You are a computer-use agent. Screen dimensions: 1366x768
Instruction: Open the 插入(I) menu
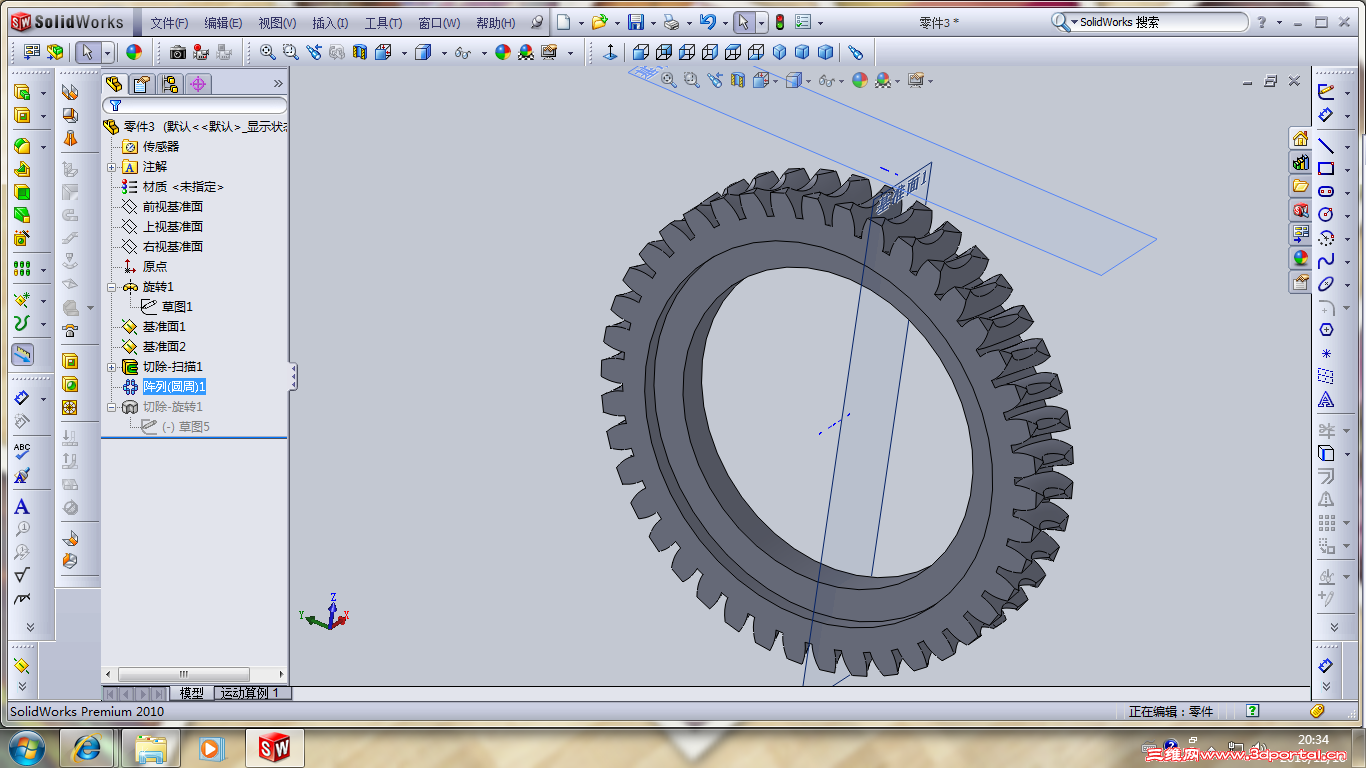(330, 23)
